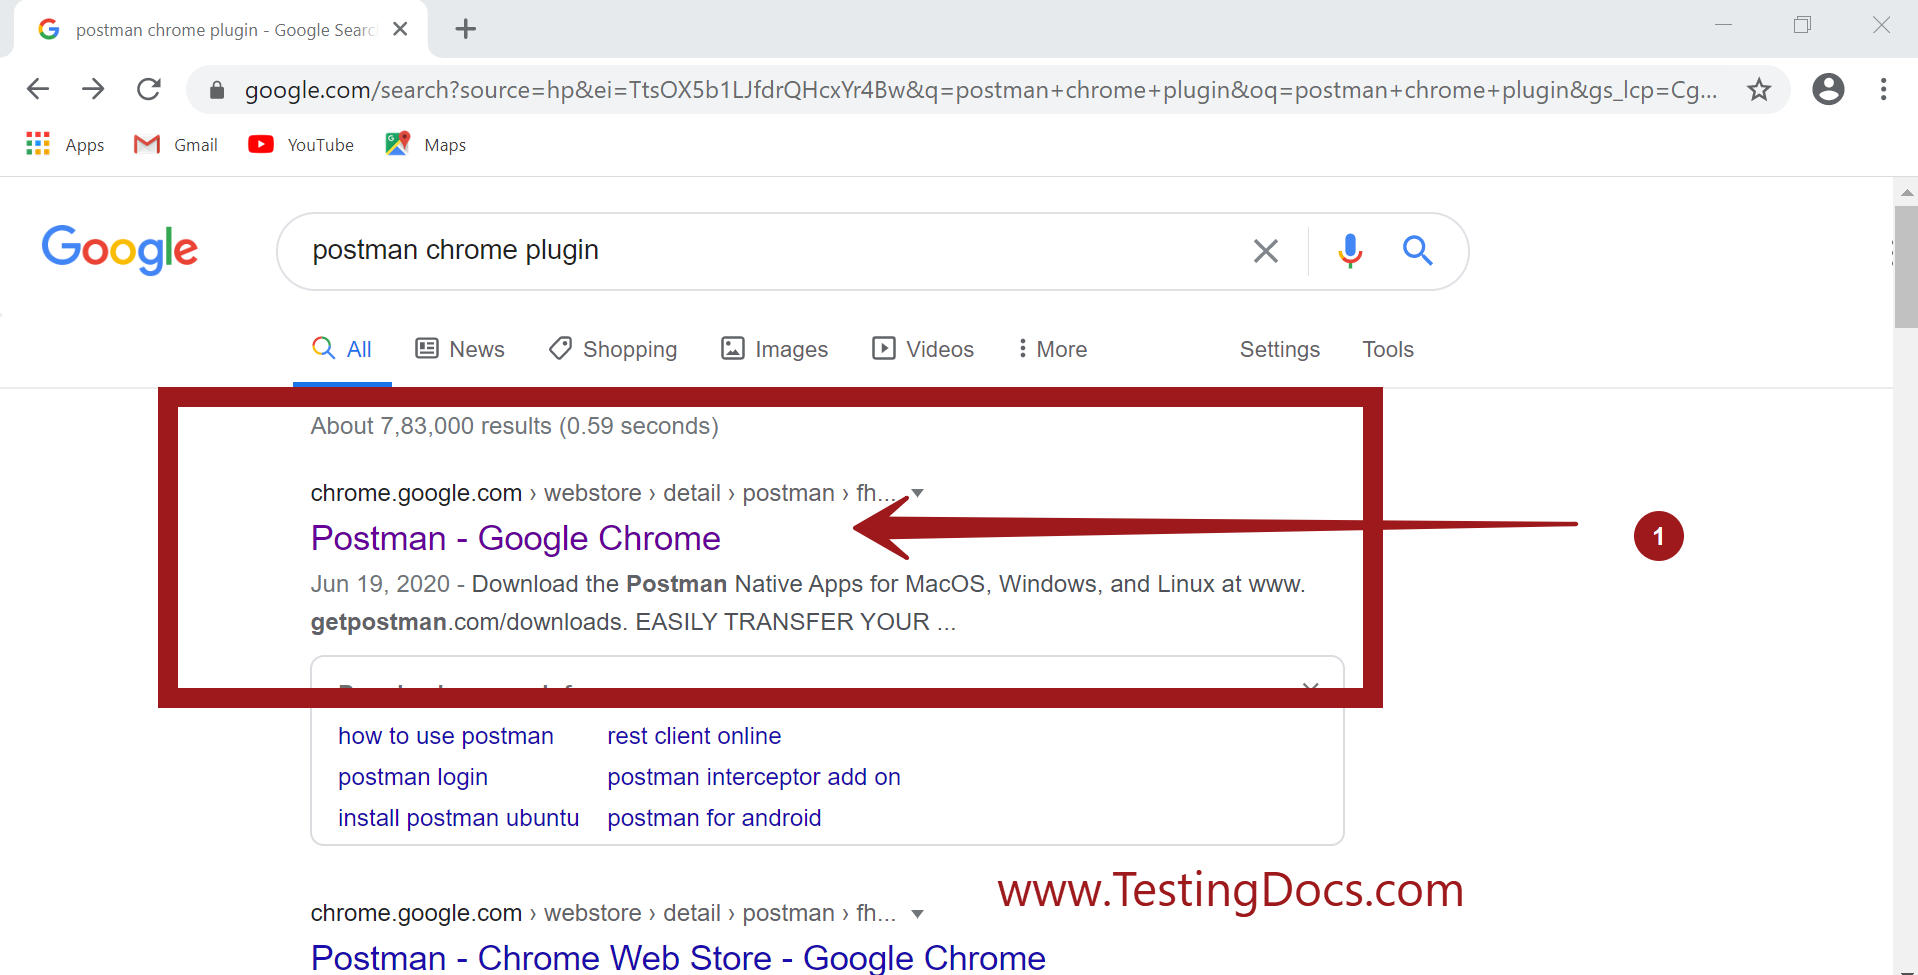The image size is (1918, 975).
Task: Click the 'how to use postman' suggestion
Action: 445,736
